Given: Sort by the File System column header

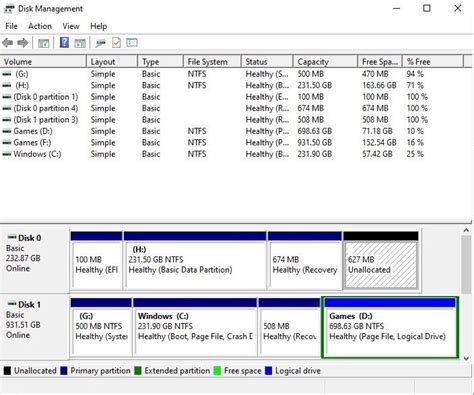Looking at the screenshot, I should [212, 62].
